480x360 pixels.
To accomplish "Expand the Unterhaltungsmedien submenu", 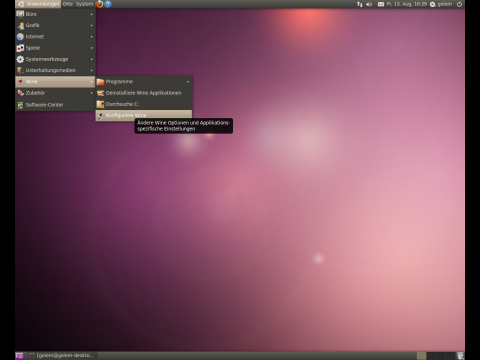I will [55, 70].
